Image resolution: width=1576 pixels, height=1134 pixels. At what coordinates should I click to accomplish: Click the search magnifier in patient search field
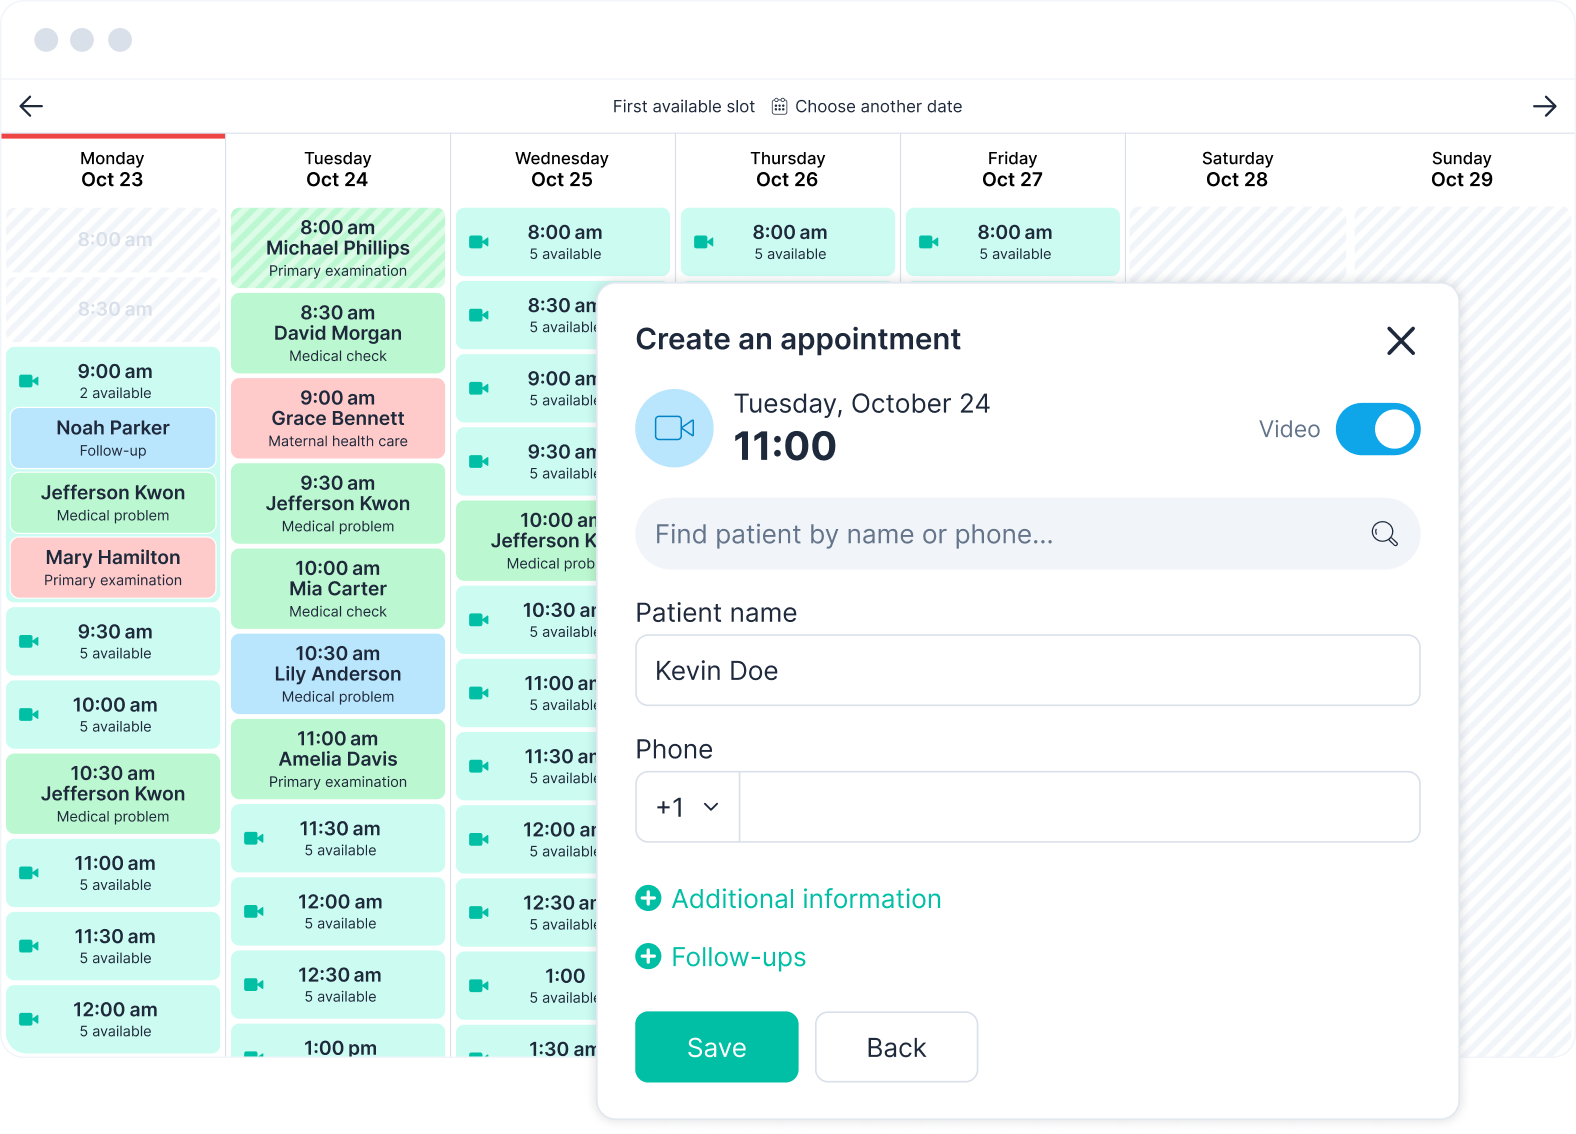tap(1384, 534)
